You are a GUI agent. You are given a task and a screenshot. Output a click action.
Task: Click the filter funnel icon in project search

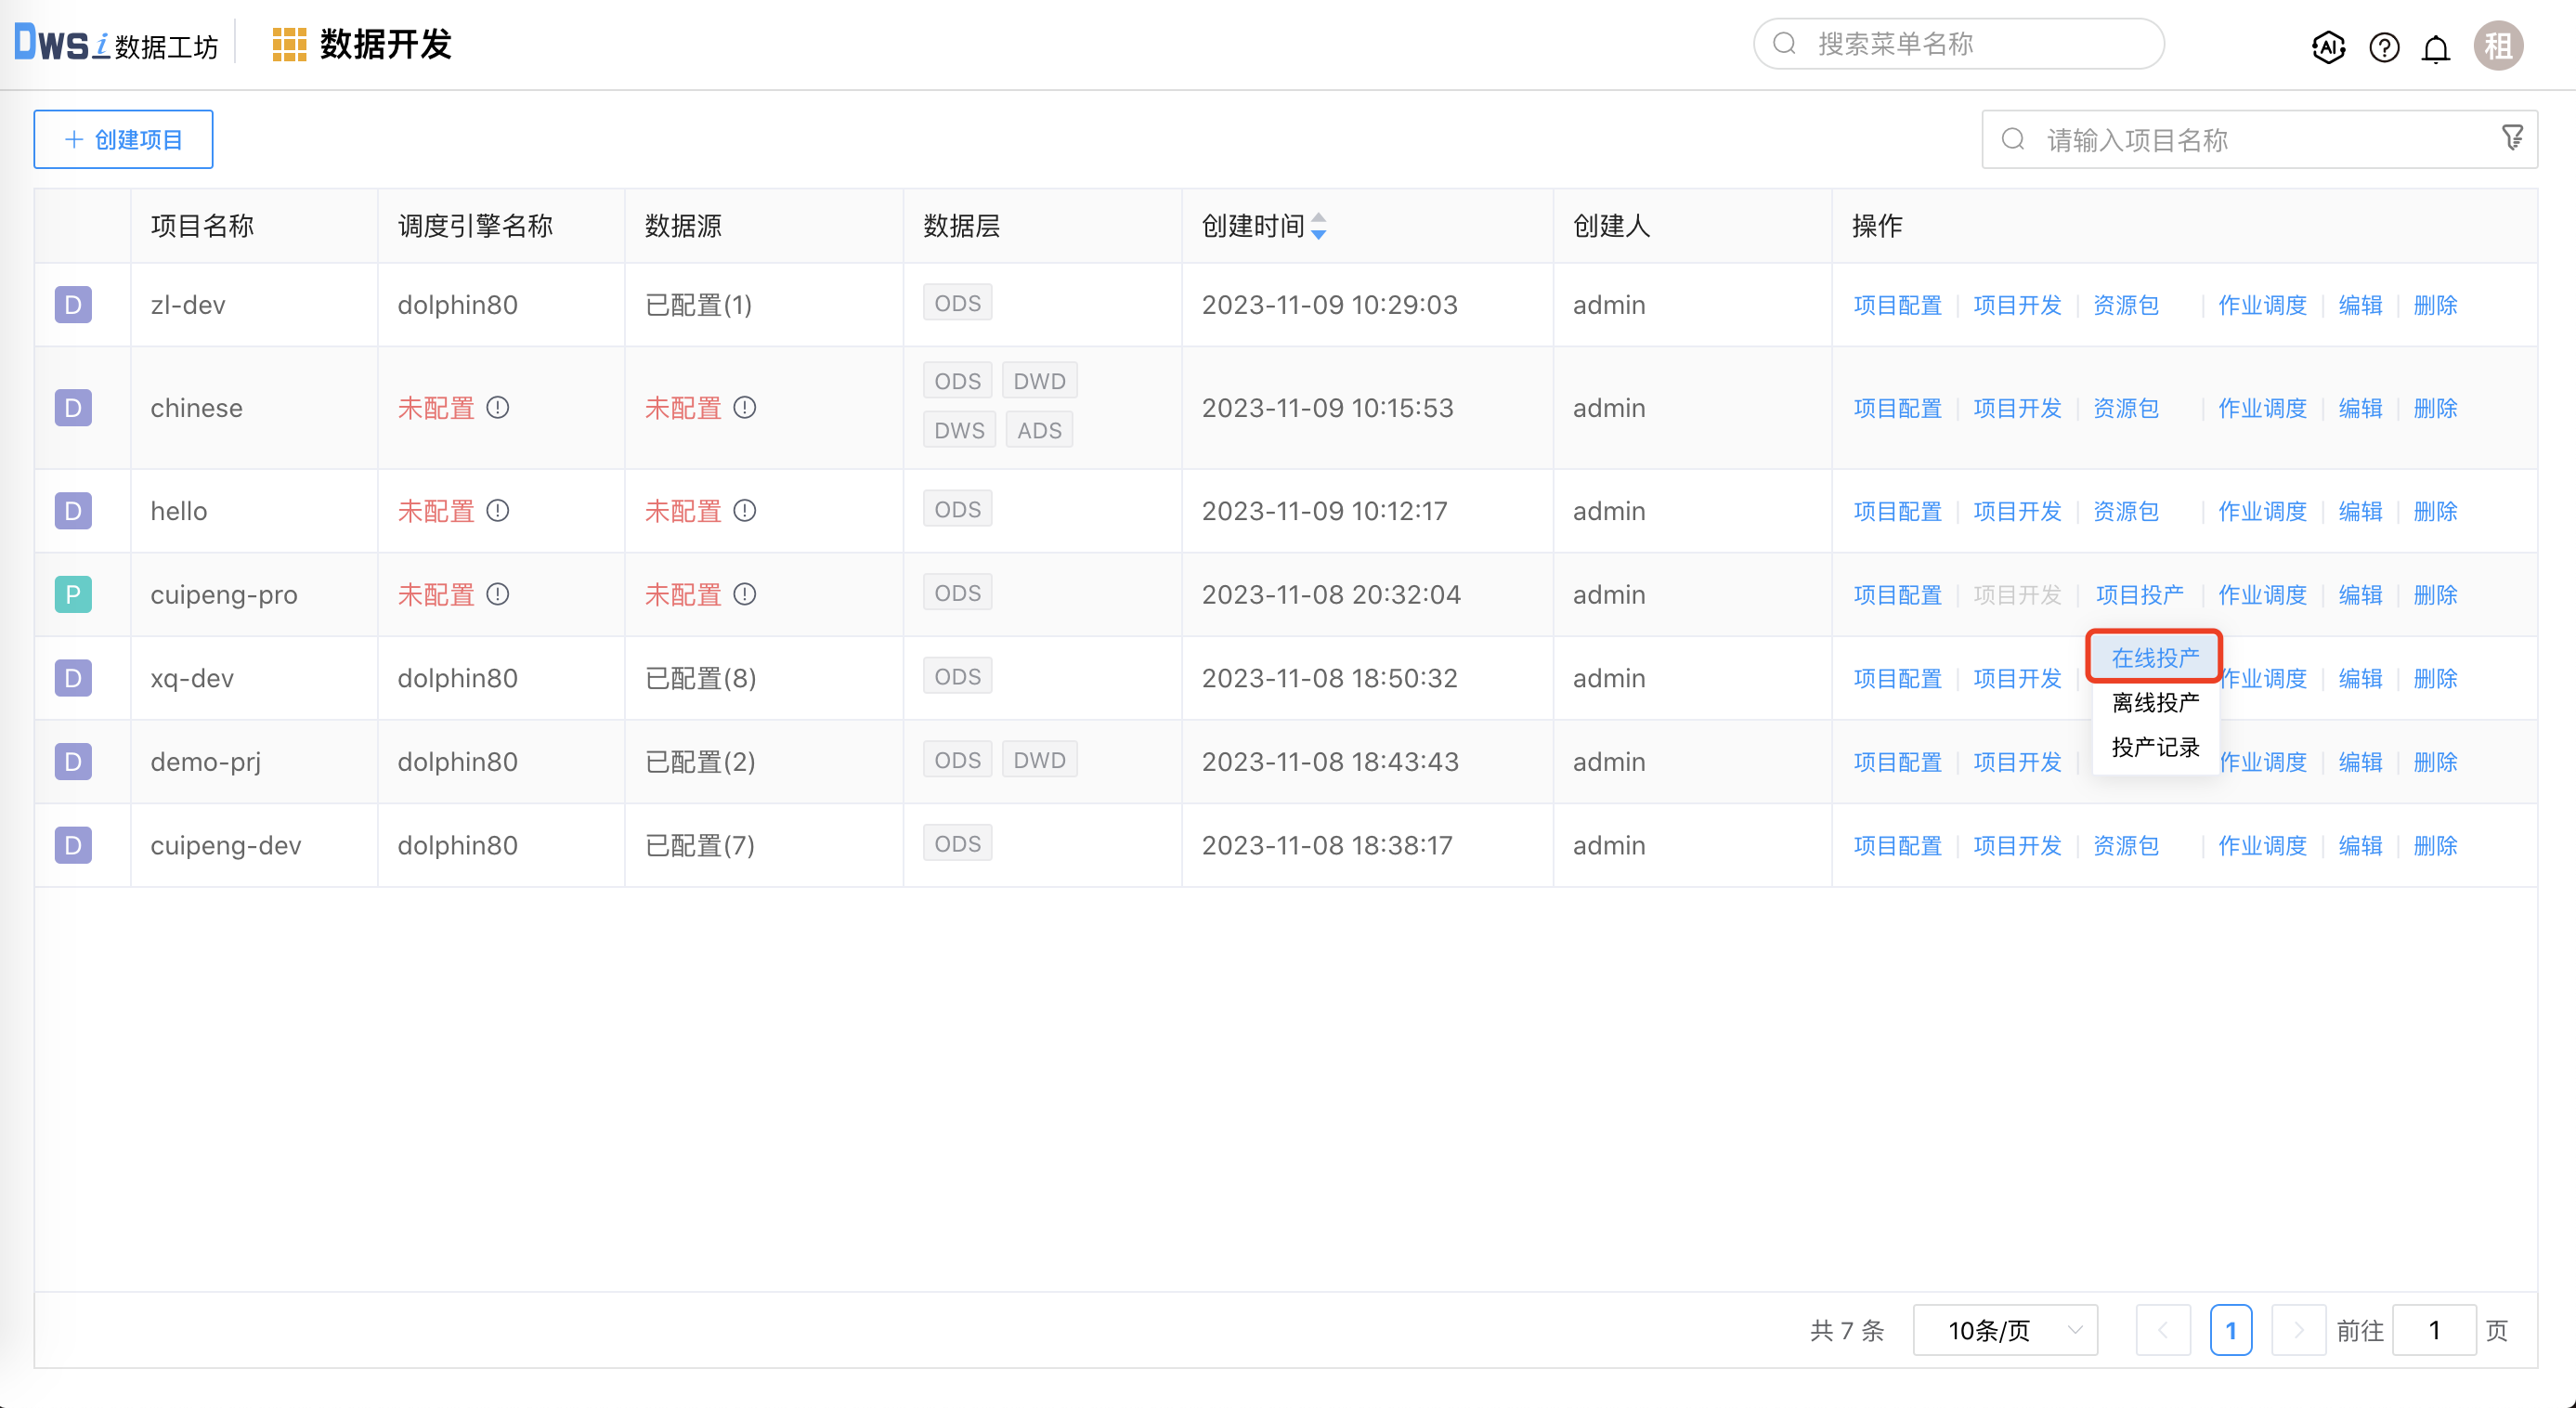point(2512,138)
